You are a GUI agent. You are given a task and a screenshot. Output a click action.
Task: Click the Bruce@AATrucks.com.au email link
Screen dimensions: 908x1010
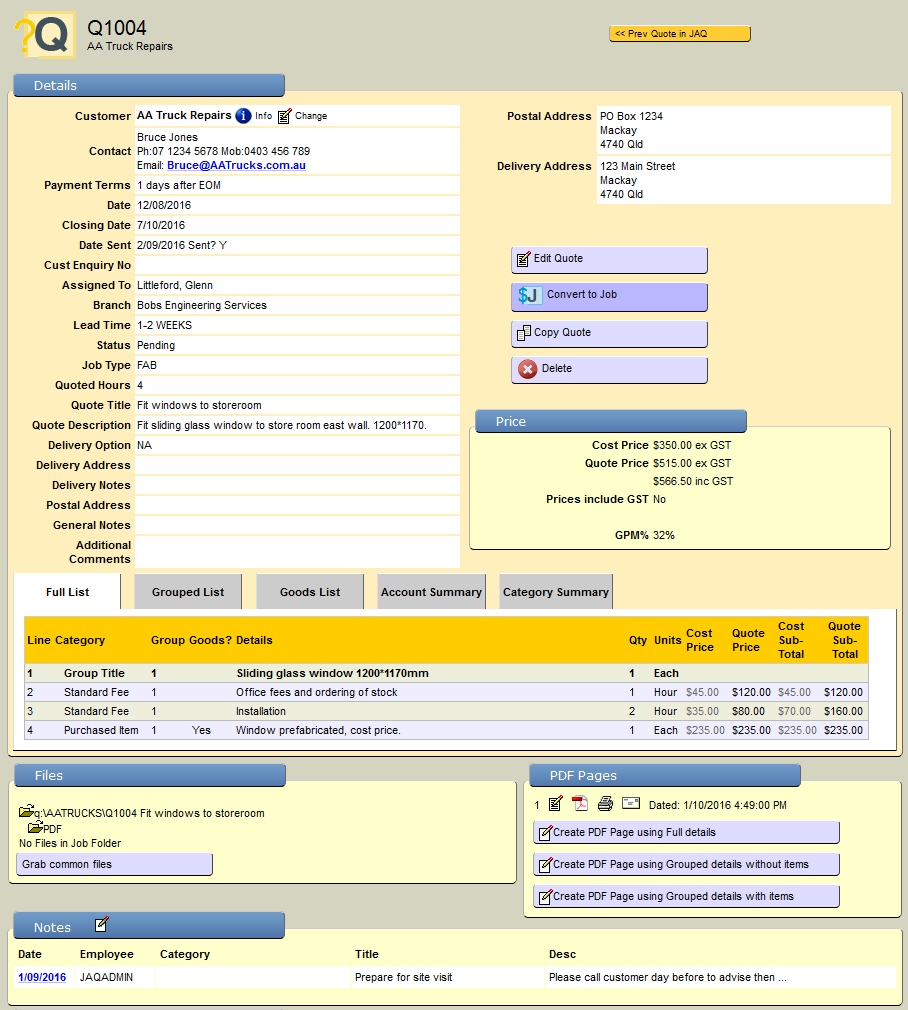click(x=236, y=165)
